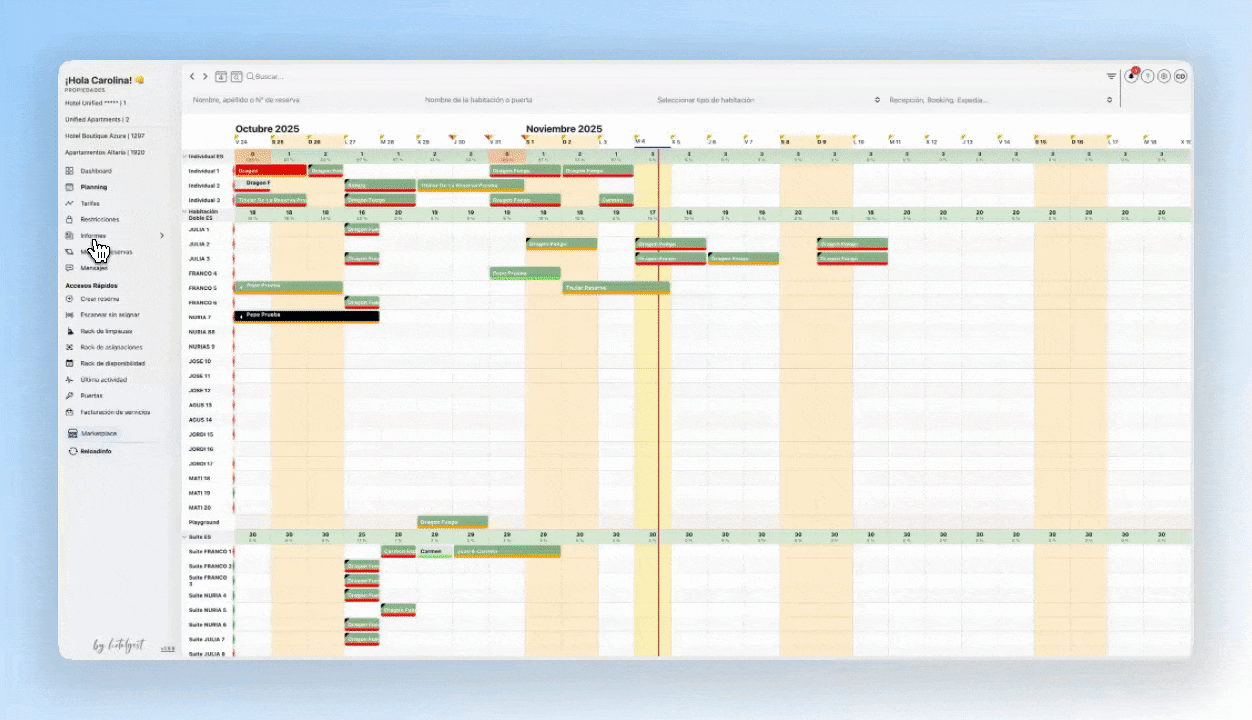The width and height of the screenshot is (1252, 720).
Task: Click the Crear reserva plus icon
Action: pos(69,298)
